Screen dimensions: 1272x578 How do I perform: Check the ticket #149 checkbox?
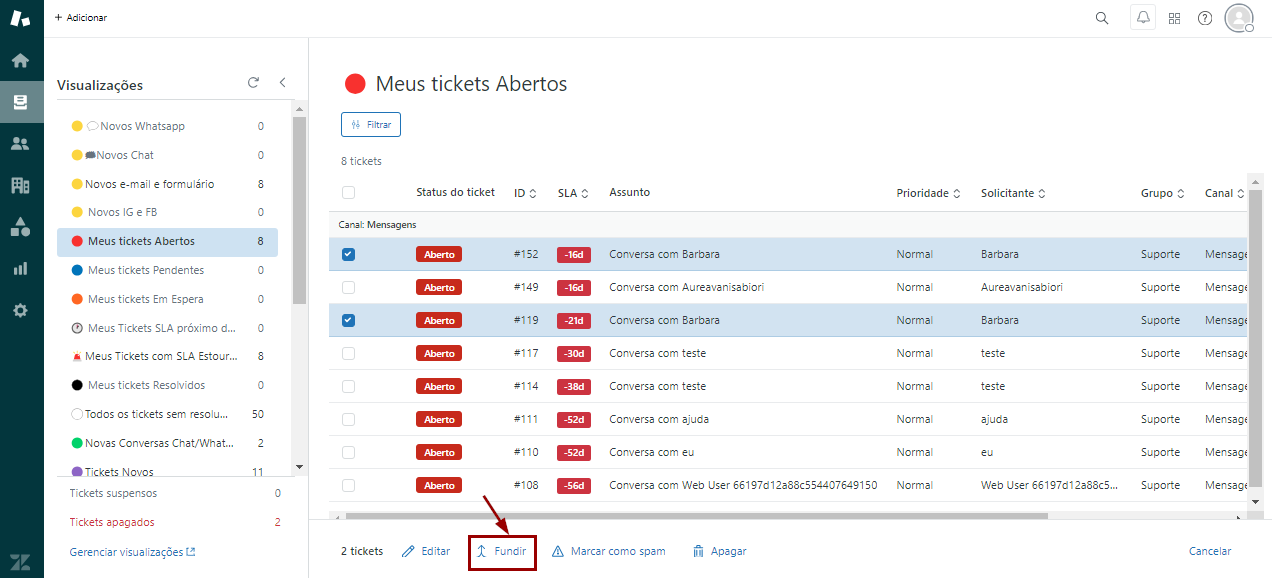(348, 287)
